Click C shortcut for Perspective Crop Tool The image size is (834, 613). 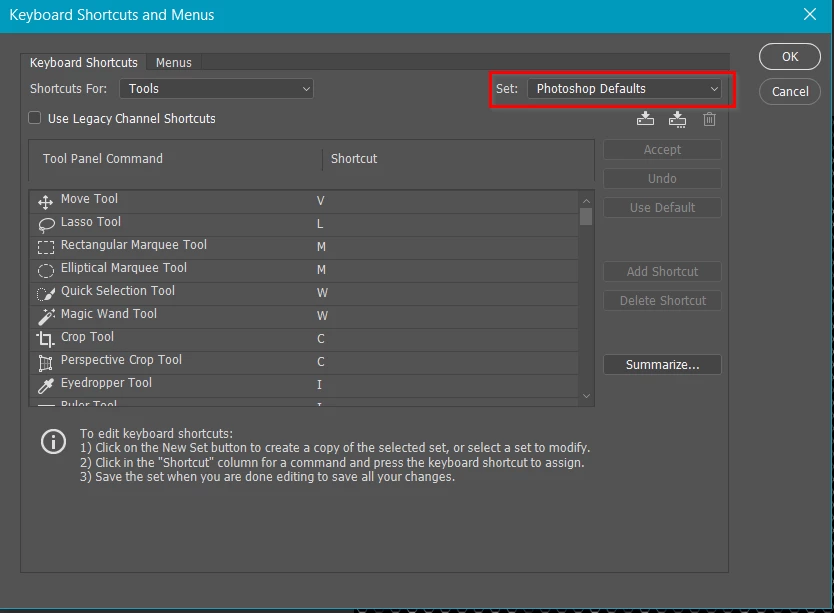321,361
